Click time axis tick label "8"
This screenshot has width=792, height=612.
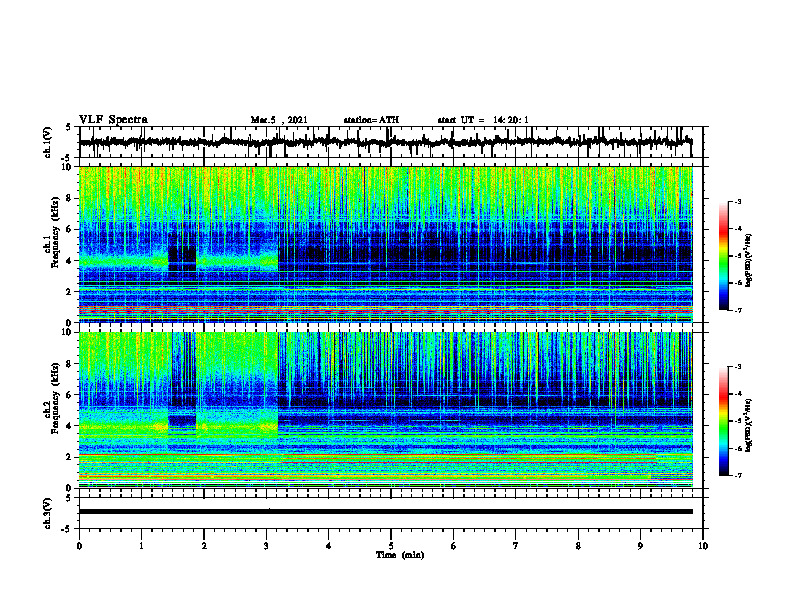tap(578, 546)
